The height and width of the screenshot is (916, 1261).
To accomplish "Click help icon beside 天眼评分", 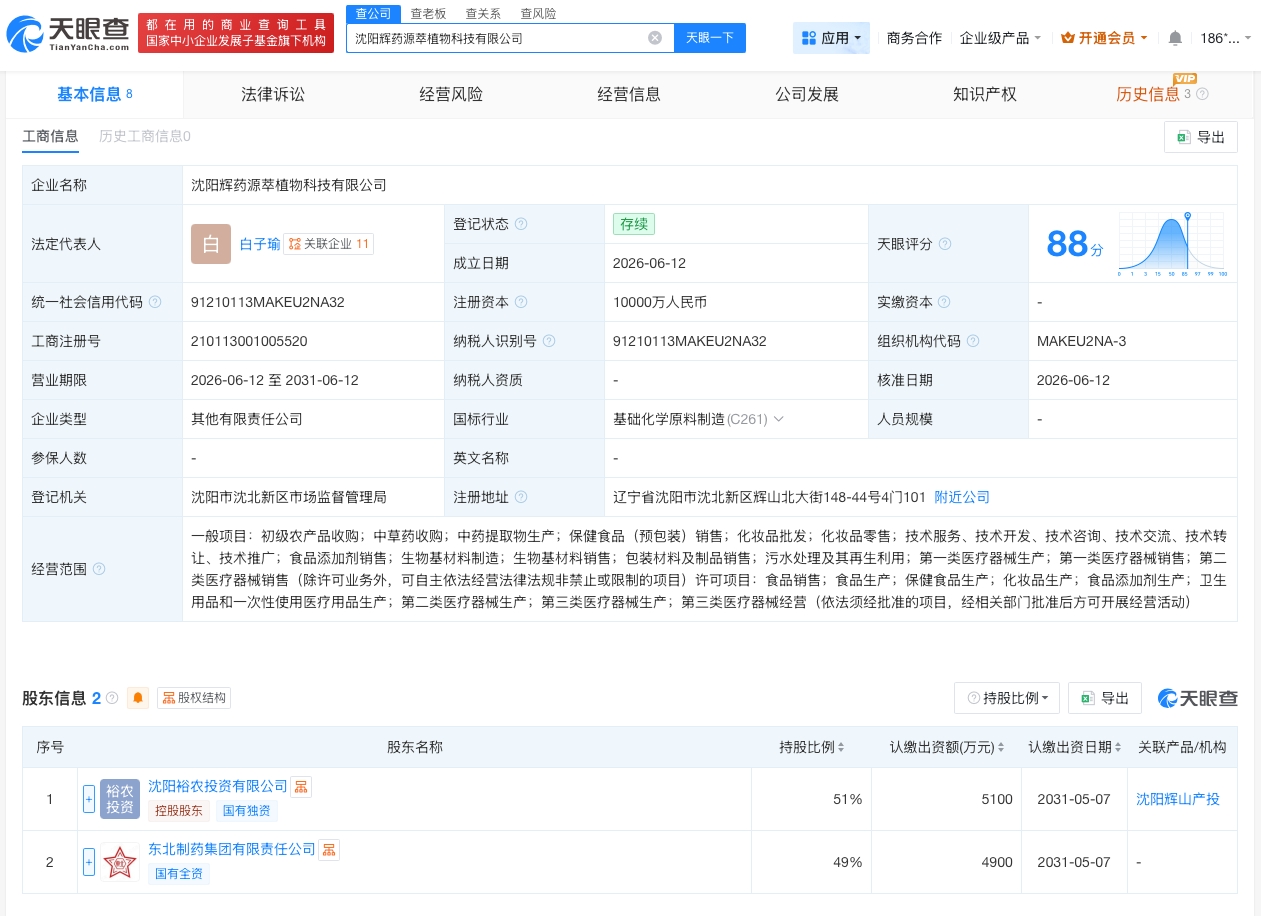I will click(x=945, y=244).
